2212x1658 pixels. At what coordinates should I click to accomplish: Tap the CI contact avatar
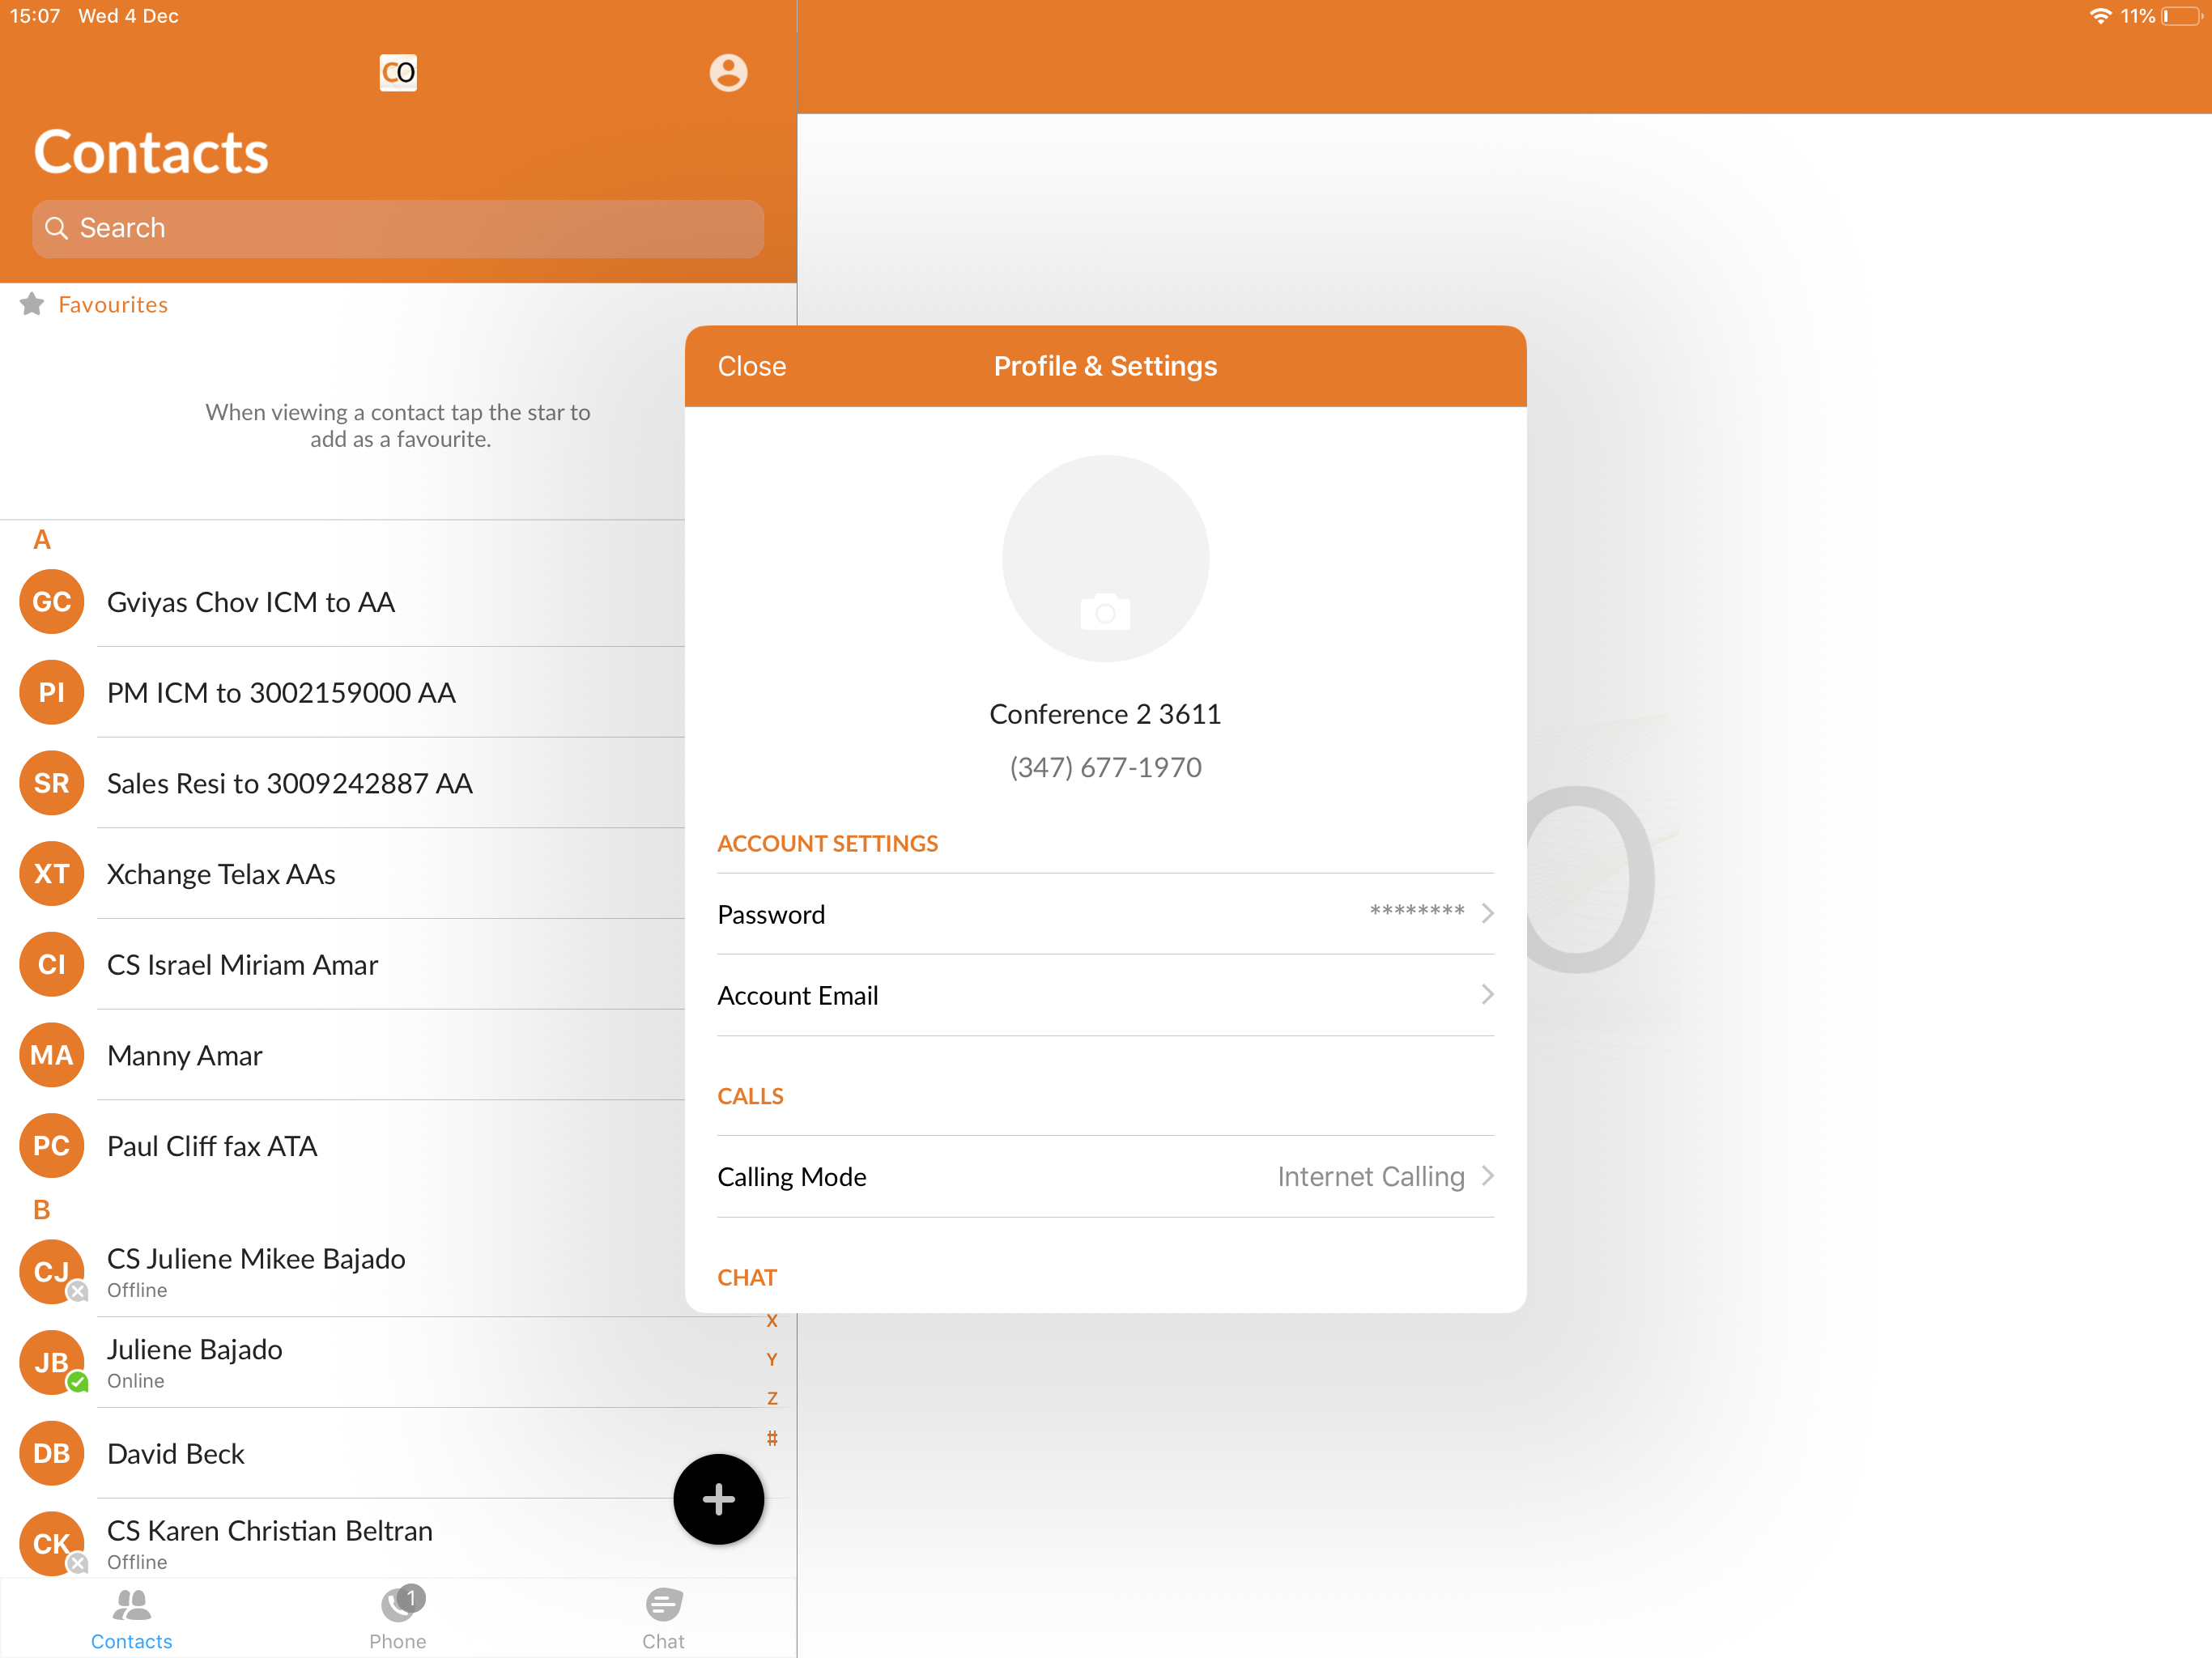52,964
